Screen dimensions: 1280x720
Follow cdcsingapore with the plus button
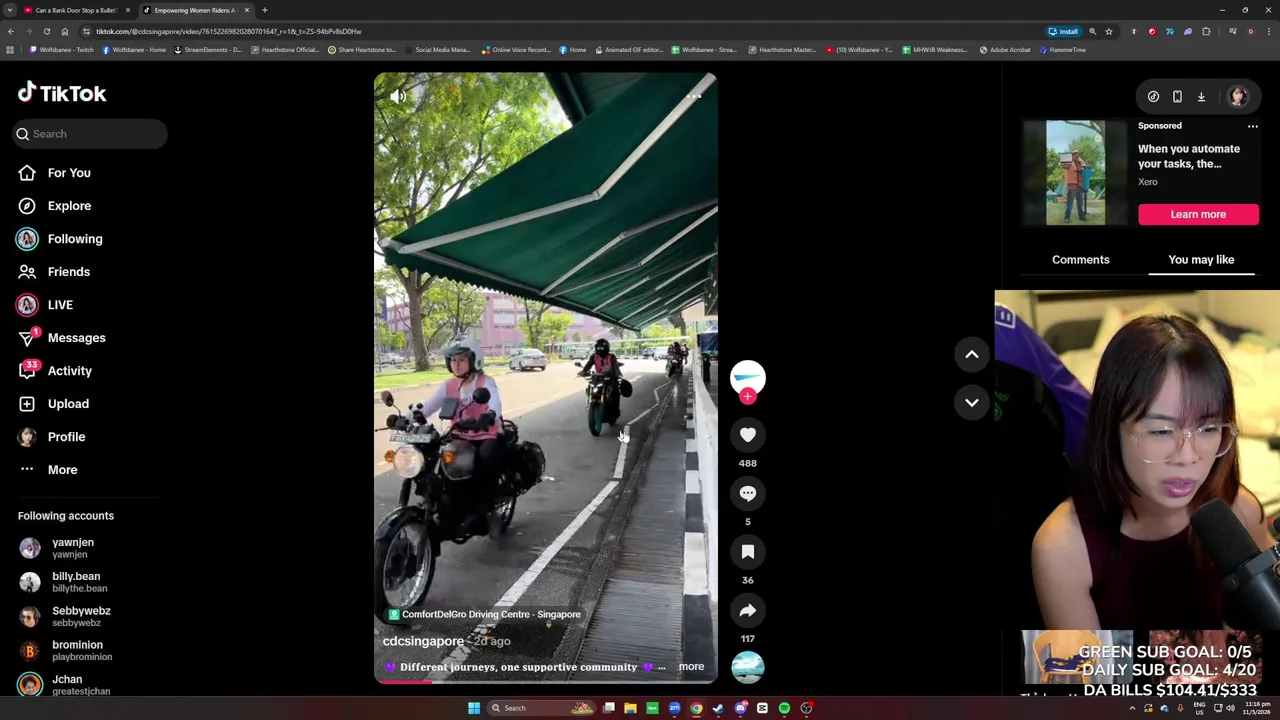tap(747, 397)
